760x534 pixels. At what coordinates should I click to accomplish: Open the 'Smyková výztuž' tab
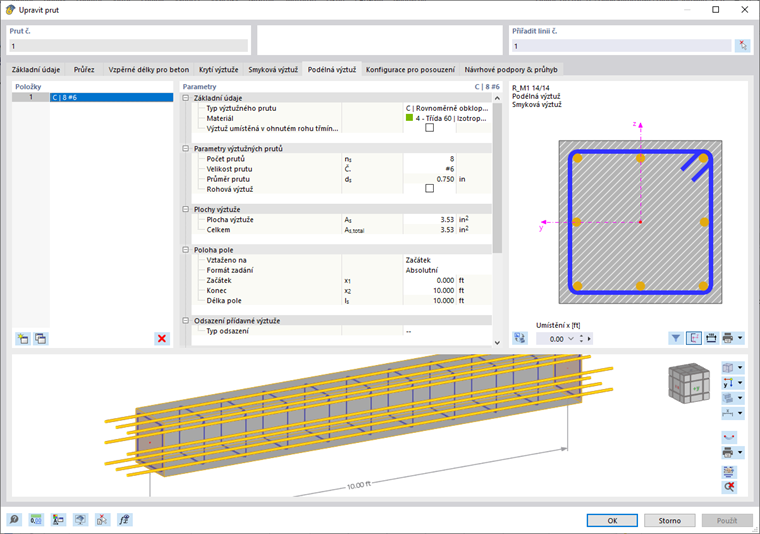pos(273,69)
